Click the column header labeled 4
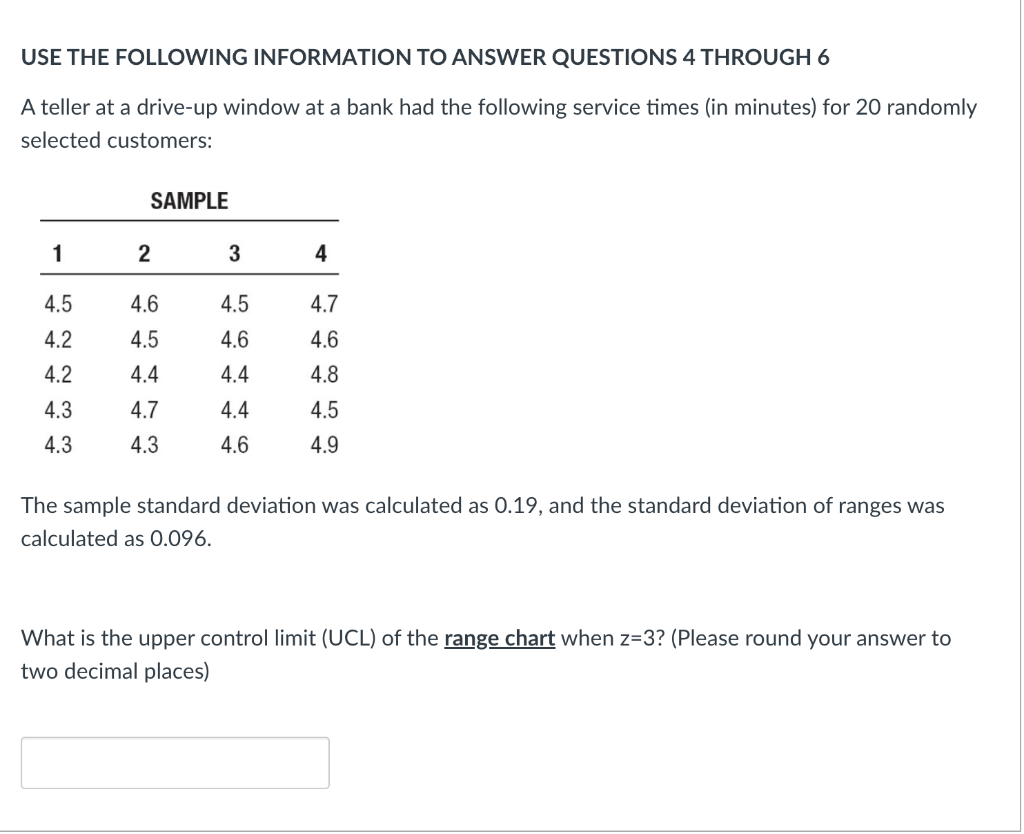Image resolution: width=1024 pixels, height=834 pixels. [x=320, y=252]
